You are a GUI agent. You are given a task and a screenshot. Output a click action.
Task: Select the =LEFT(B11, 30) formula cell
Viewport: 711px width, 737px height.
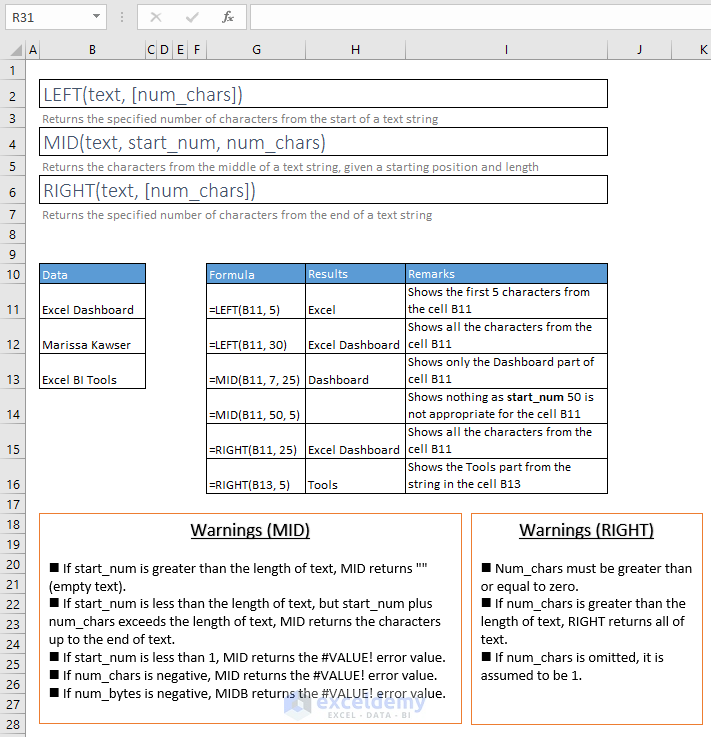[x=256, y=336]
